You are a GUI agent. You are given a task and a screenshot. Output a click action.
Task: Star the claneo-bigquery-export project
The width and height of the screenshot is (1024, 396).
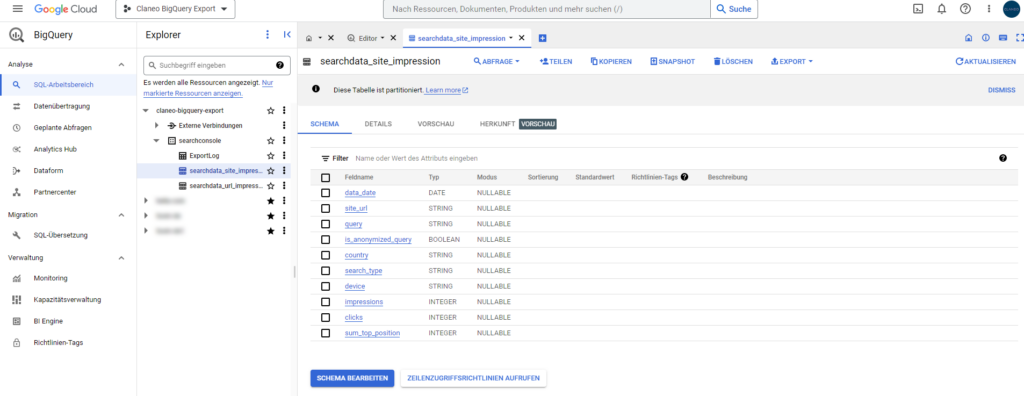pyautogui.click(x=270, y=110)
